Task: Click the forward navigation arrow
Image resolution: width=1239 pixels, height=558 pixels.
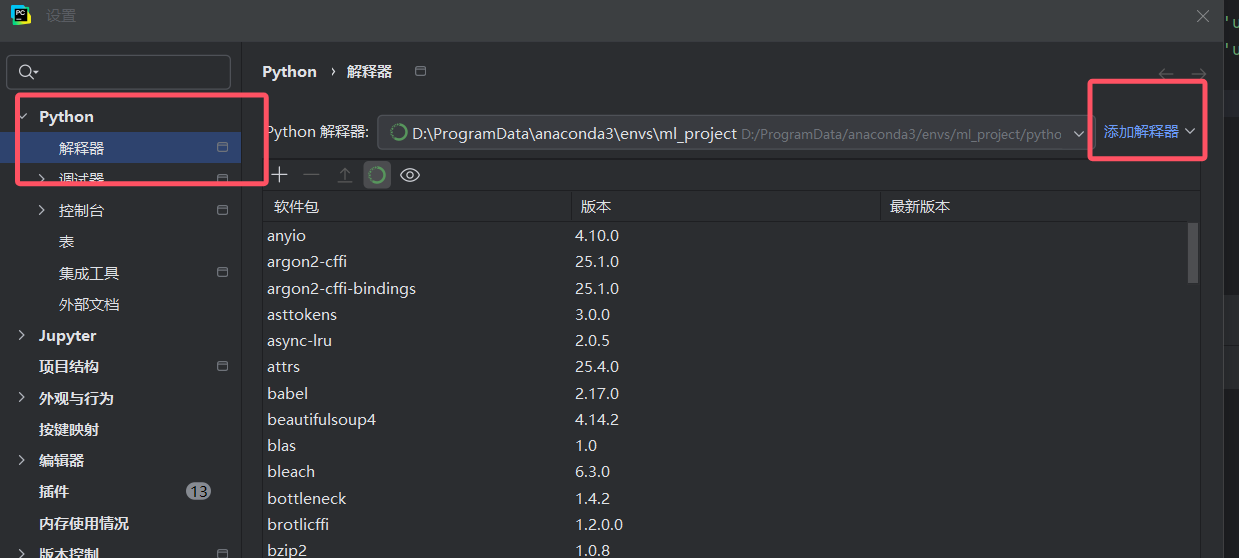Action: (1198, 73)
